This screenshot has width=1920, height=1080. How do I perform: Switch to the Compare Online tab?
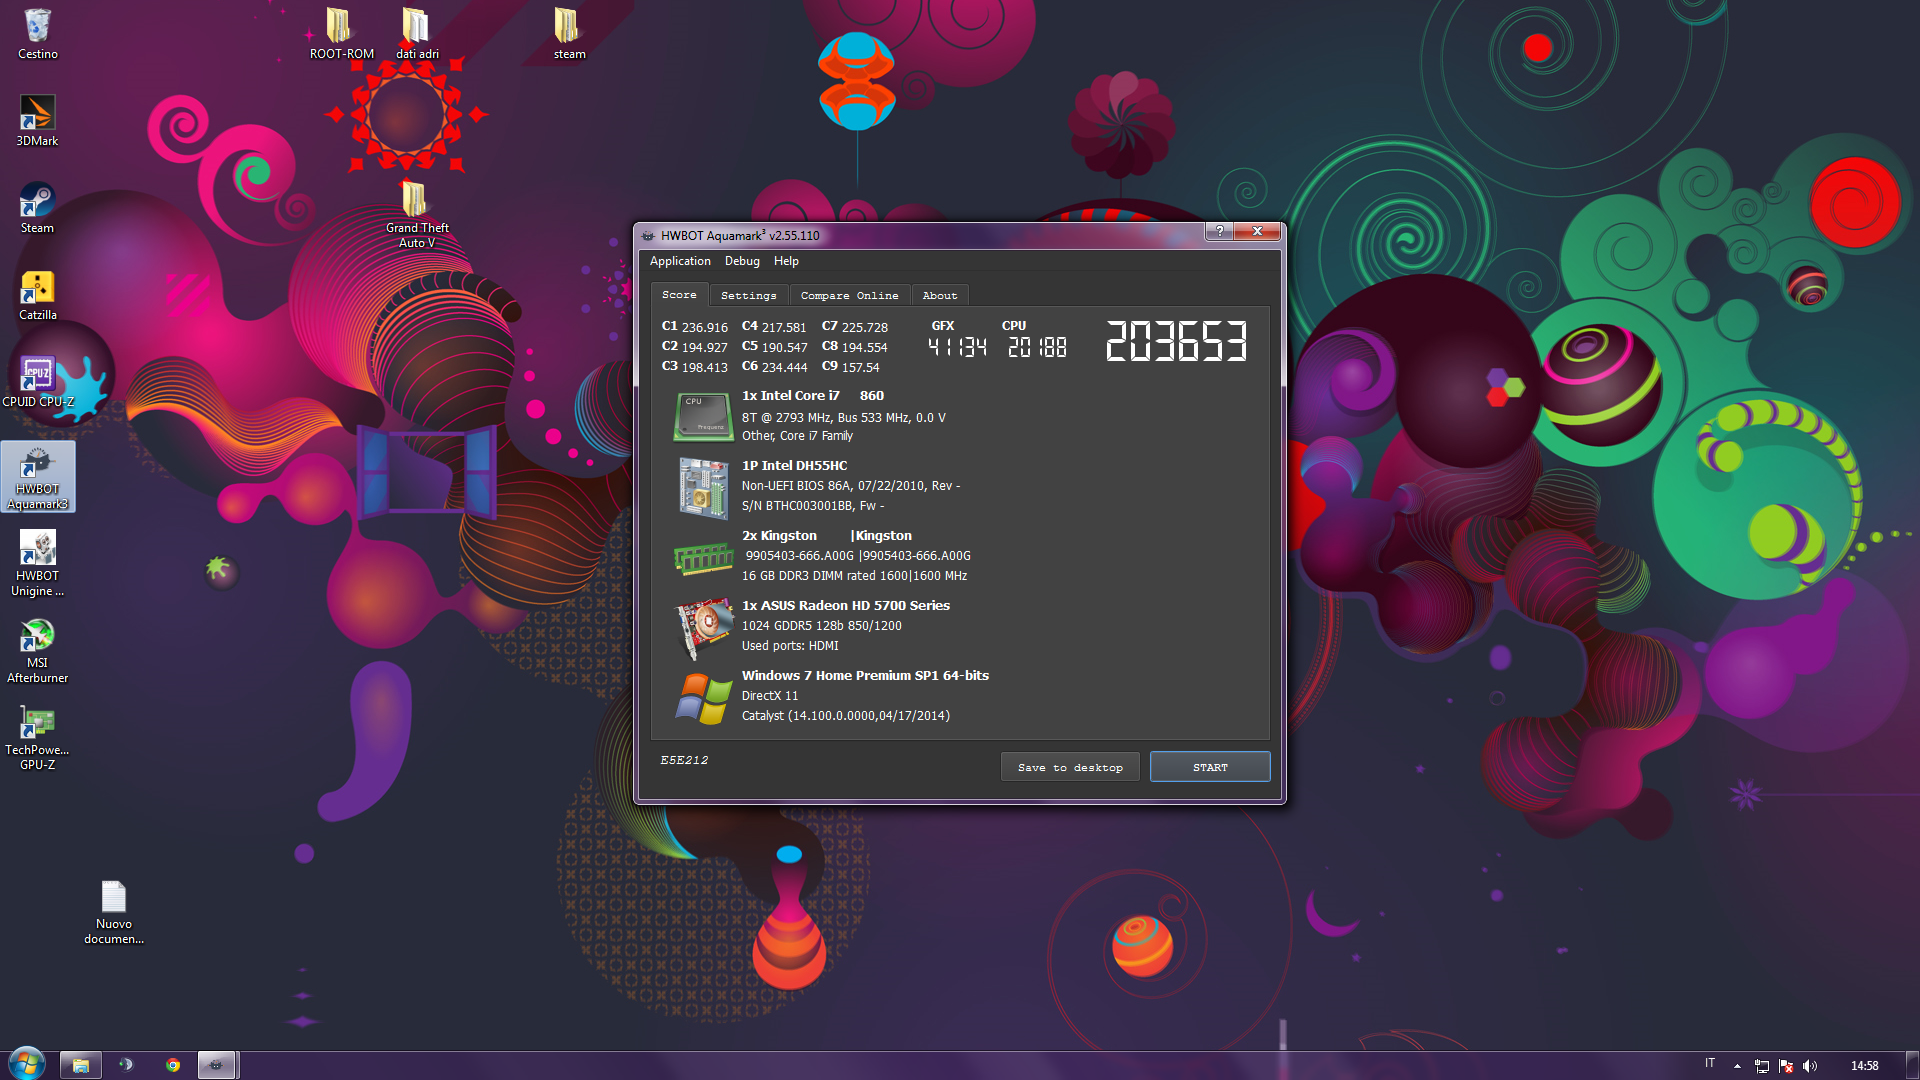click(x=849, y=296)
